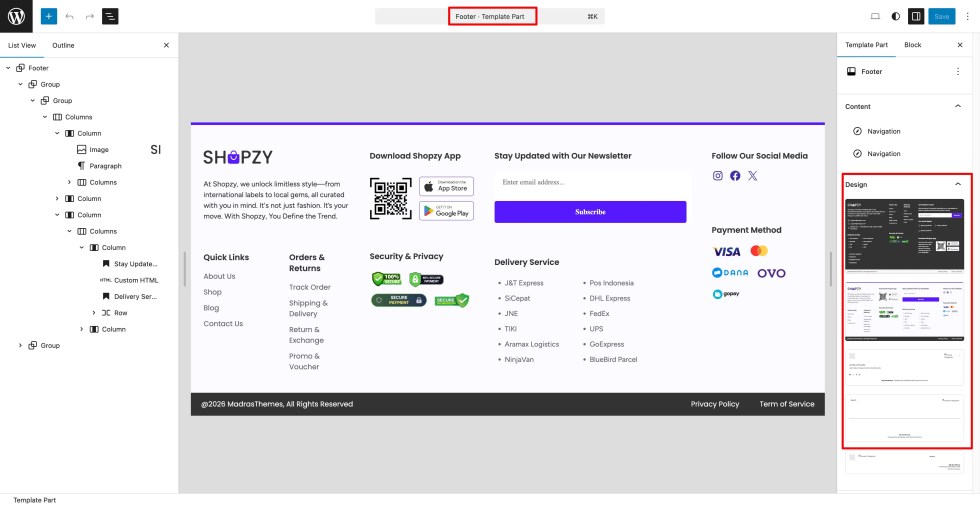The height and width of the screenshot is (506, 980).
Task: Click the Enter email address field
Action: coord(592,182)
